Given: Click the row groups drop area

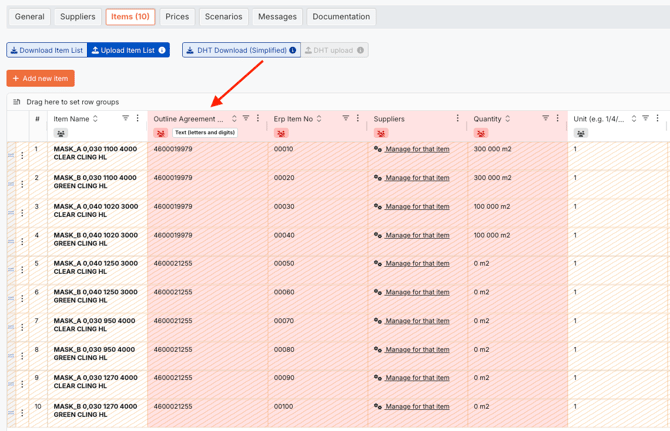Looking at the screenshot, I should coord(72,102).
